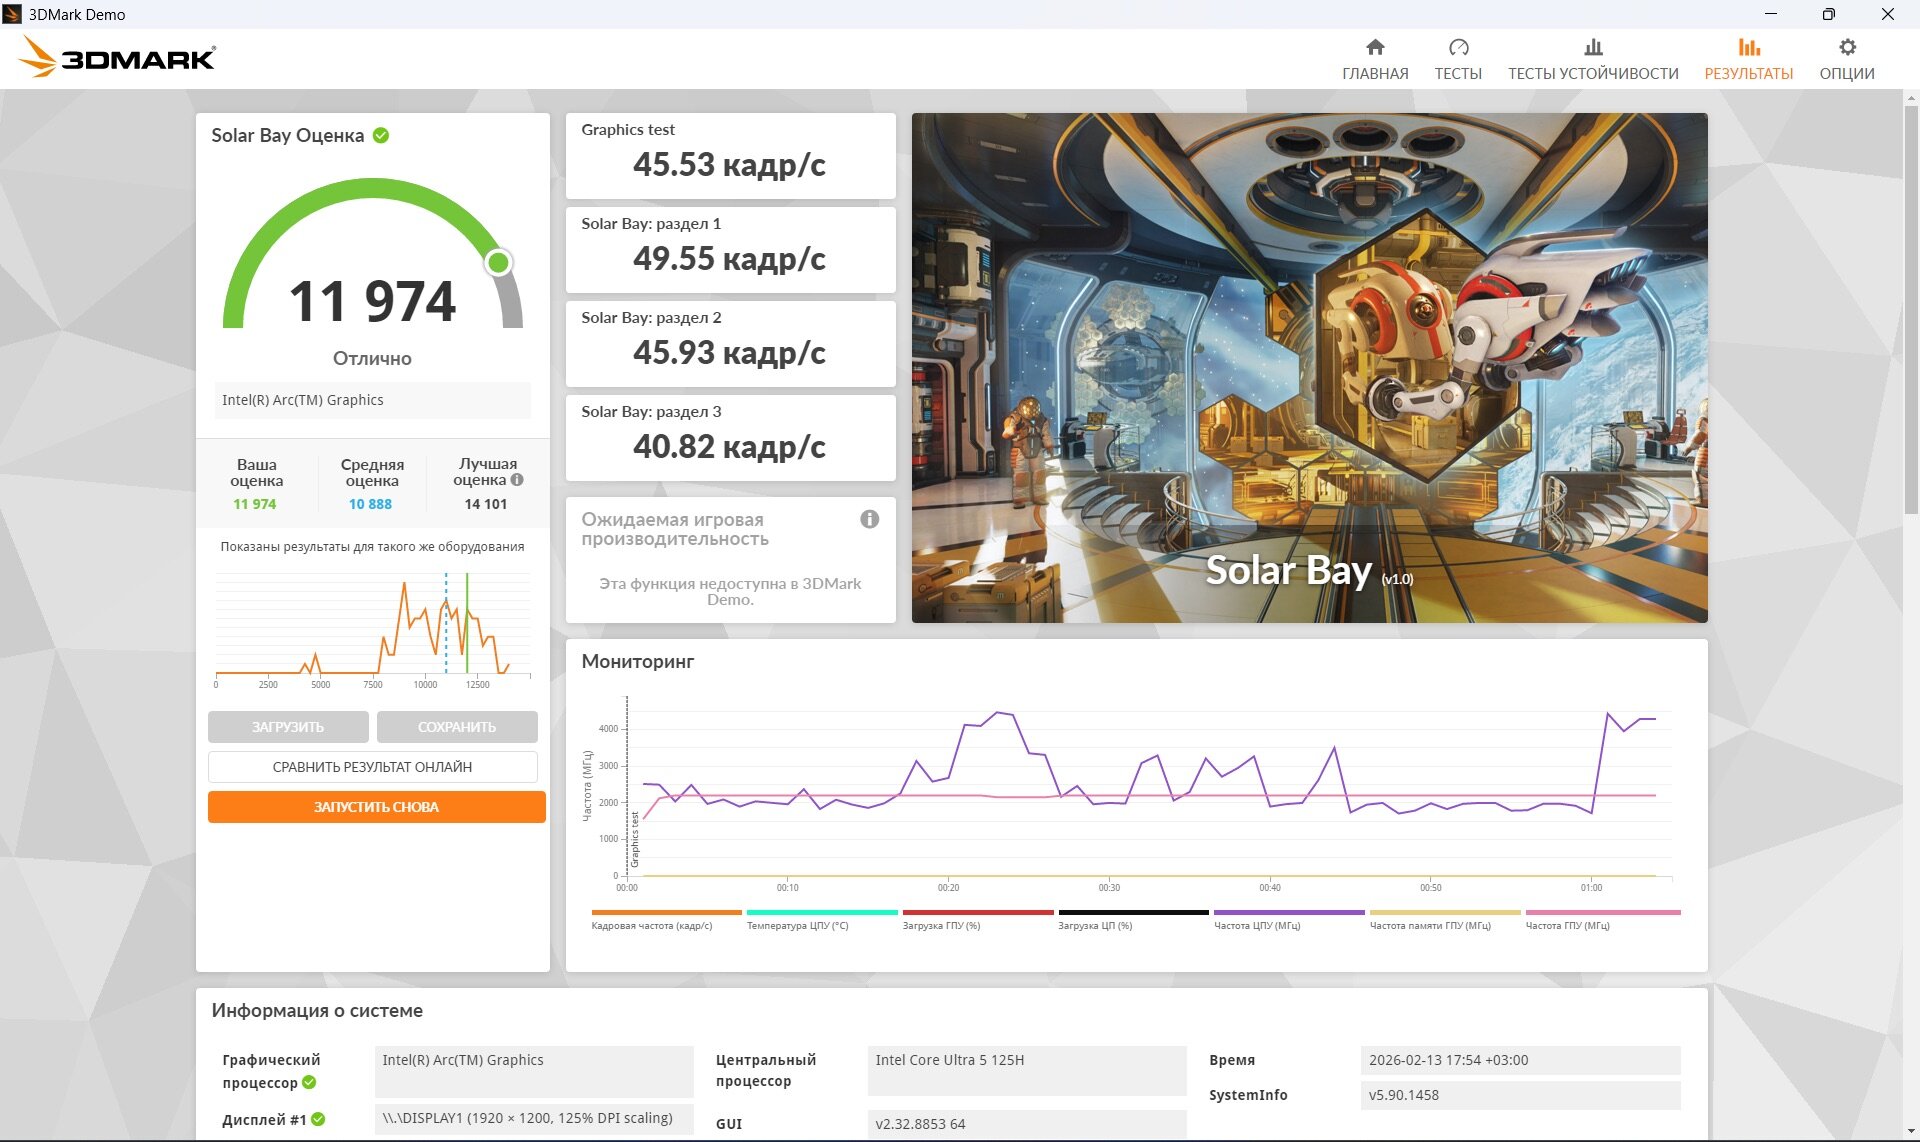Click СРАВНИТЬ РЕЗУЛЬТАТ ОНЛАЙН button
The width and height of the screenshot is (1920, 1142).
pos(372,767)
